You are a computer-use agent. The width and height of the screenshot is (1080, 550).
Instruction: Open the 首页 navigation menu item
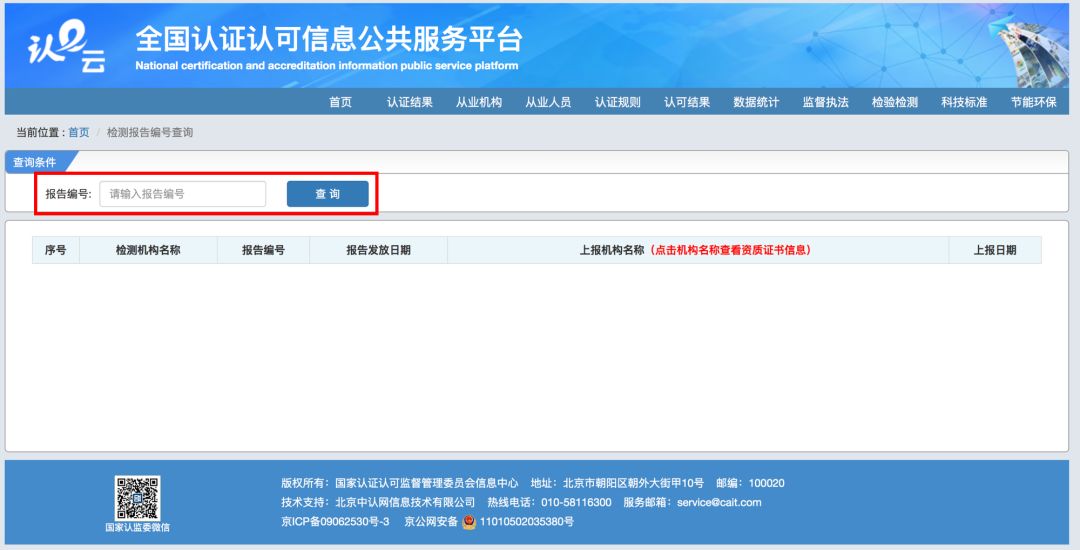[340, 102]
